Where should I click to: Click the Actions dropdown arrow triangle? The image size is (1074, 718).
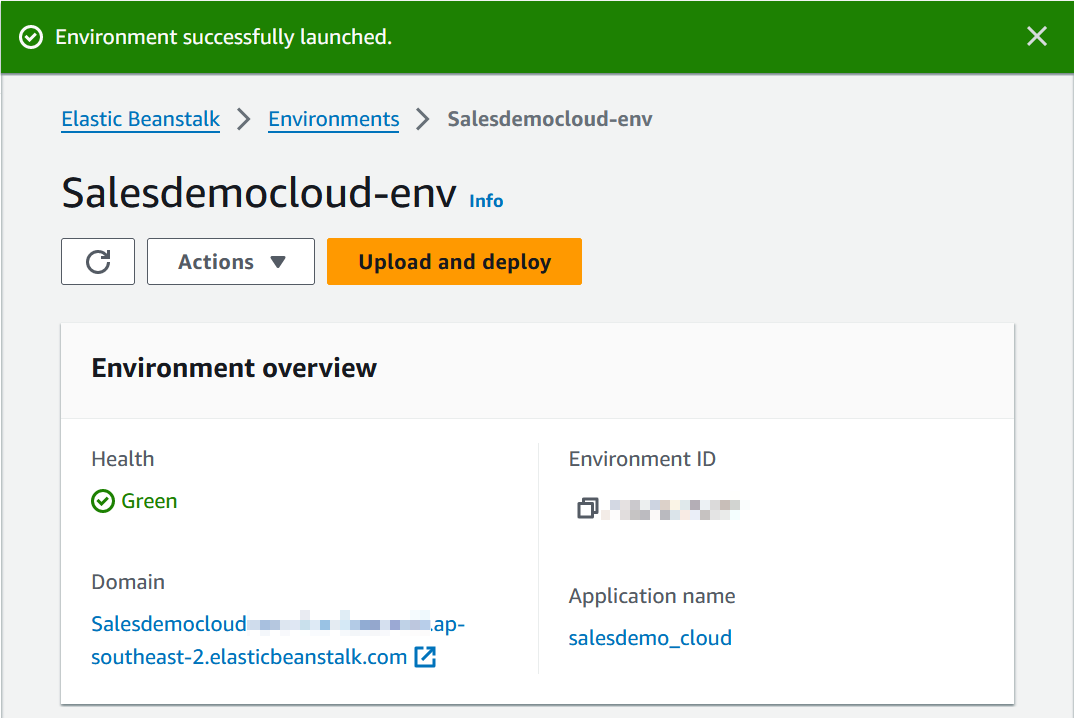278,262
